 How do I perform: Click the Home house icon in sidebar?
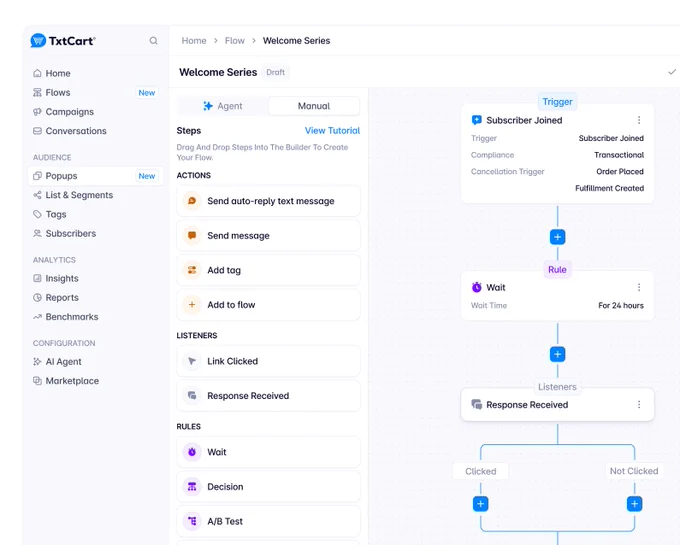click(37, 73)
